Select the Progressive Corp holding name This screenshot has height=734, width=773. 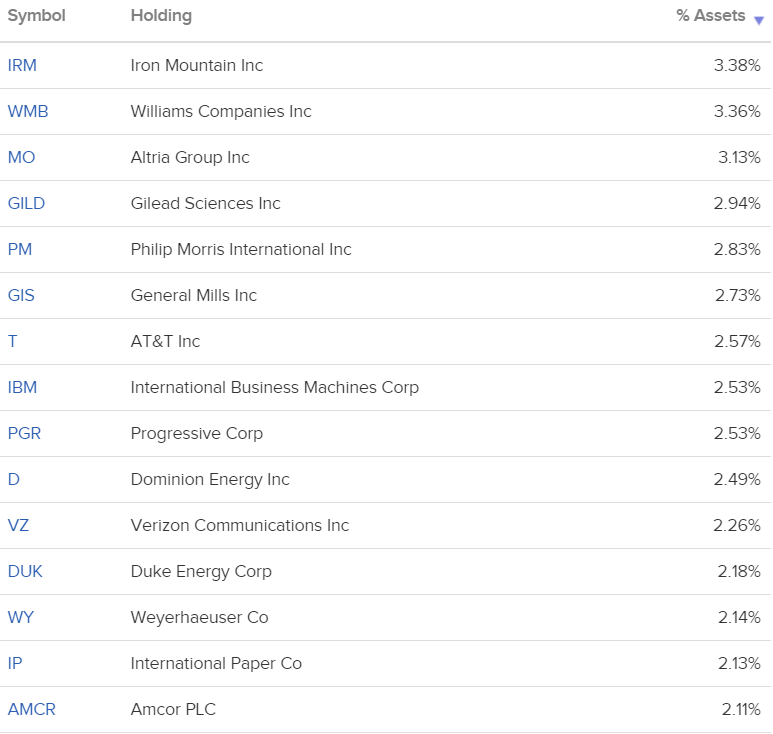(x=197, y=433)
